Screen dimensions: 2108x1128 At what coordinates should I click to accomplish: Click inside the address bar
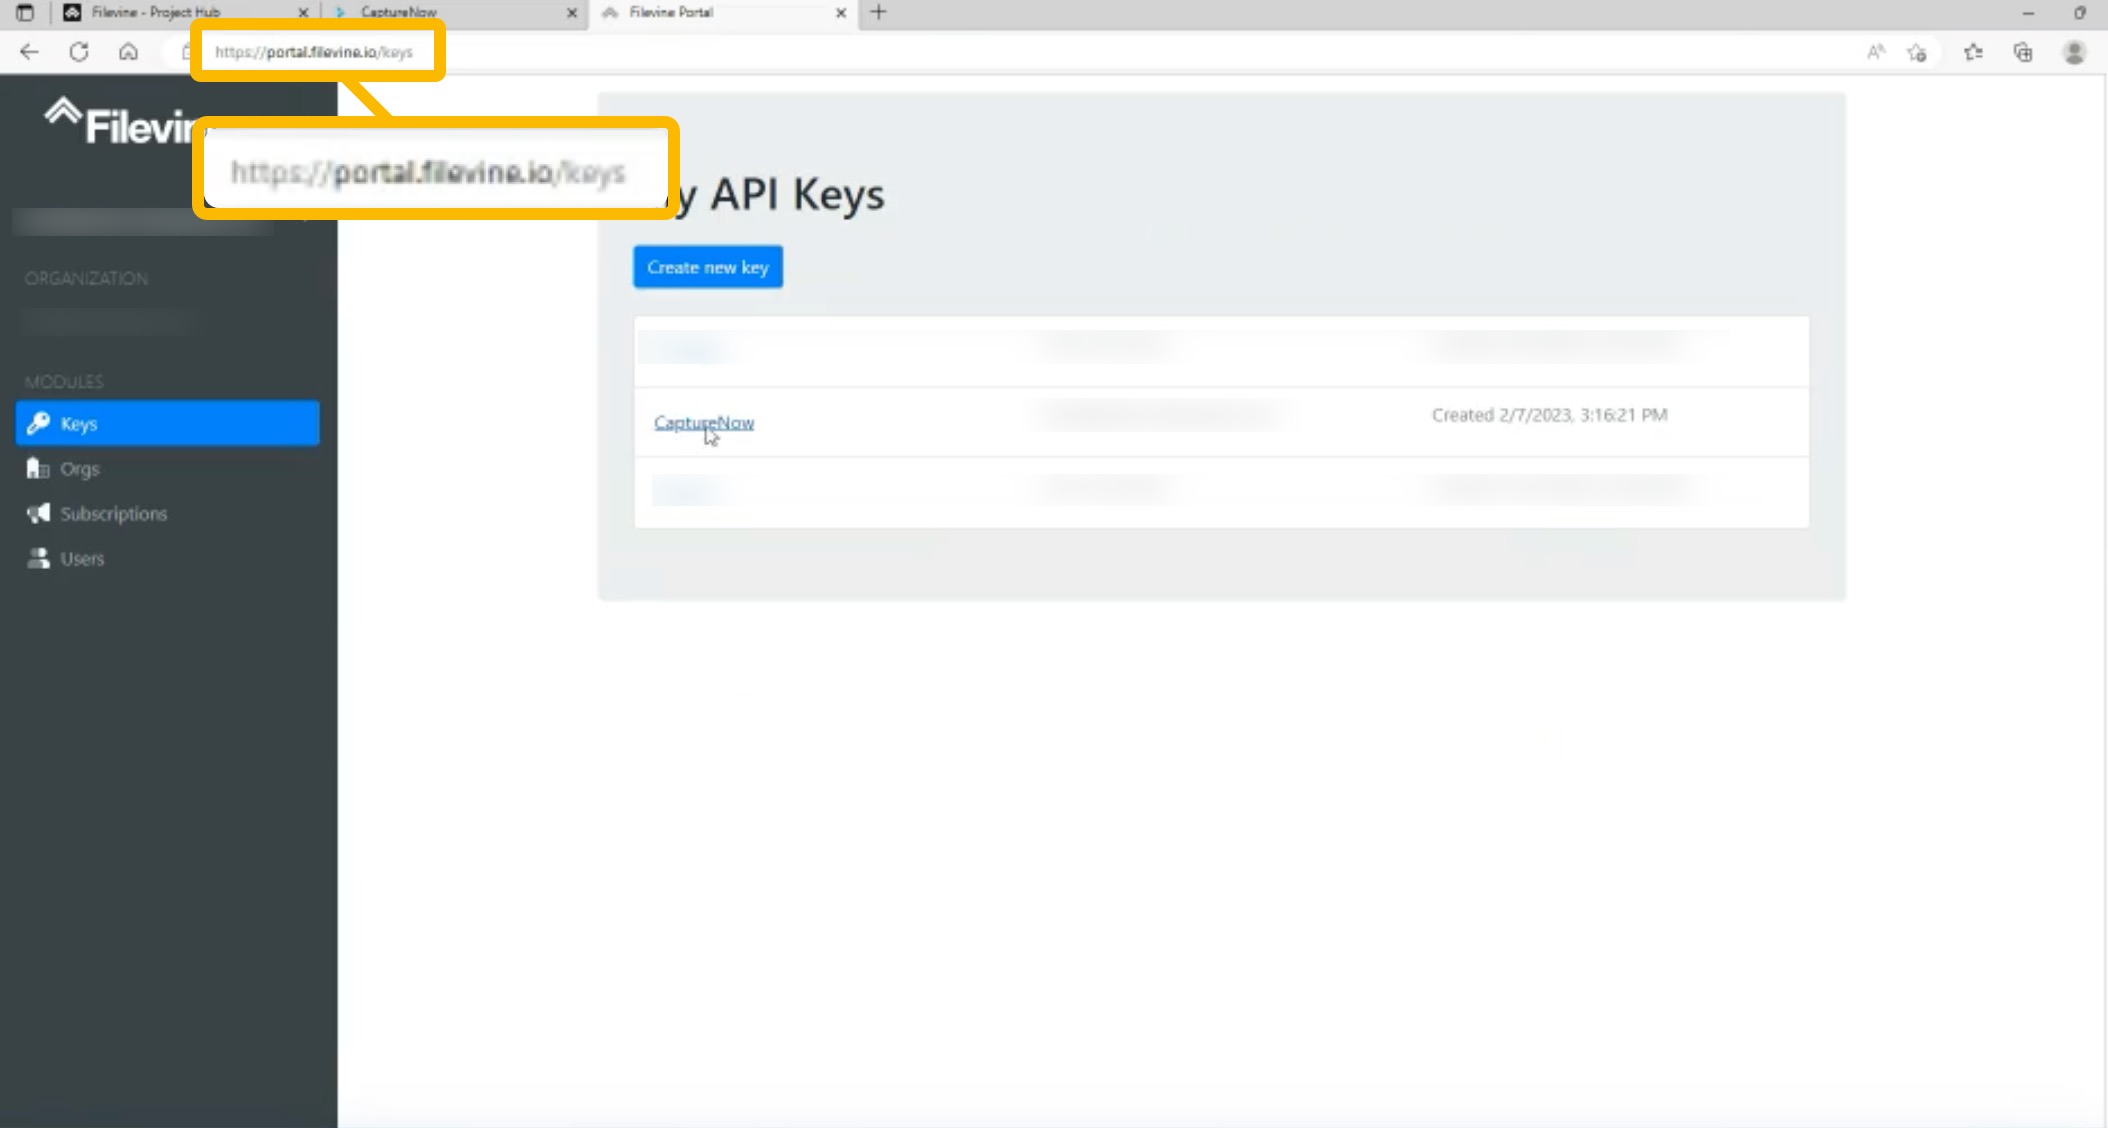(x=318, y=51)
